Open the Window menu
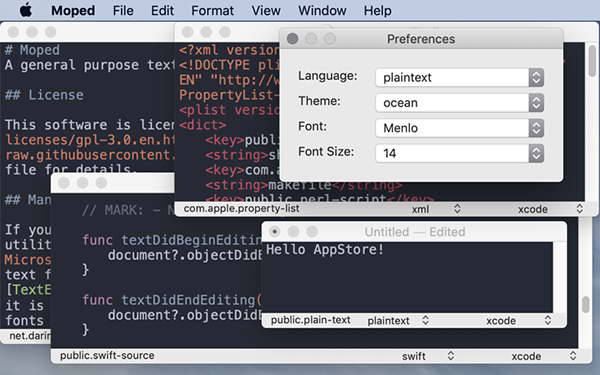The image size is (600, 375). pyautogui.click(x=322, y=10)
